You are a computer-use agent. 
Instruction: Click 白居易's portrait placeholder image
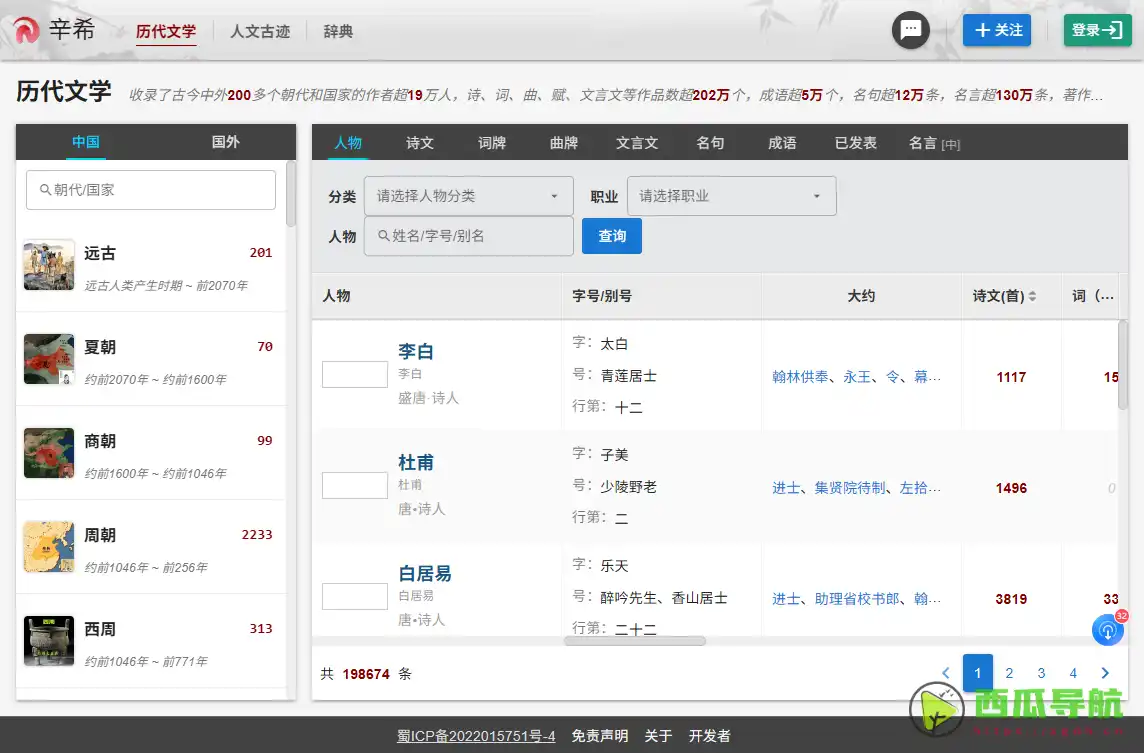(x=355, y=596)
